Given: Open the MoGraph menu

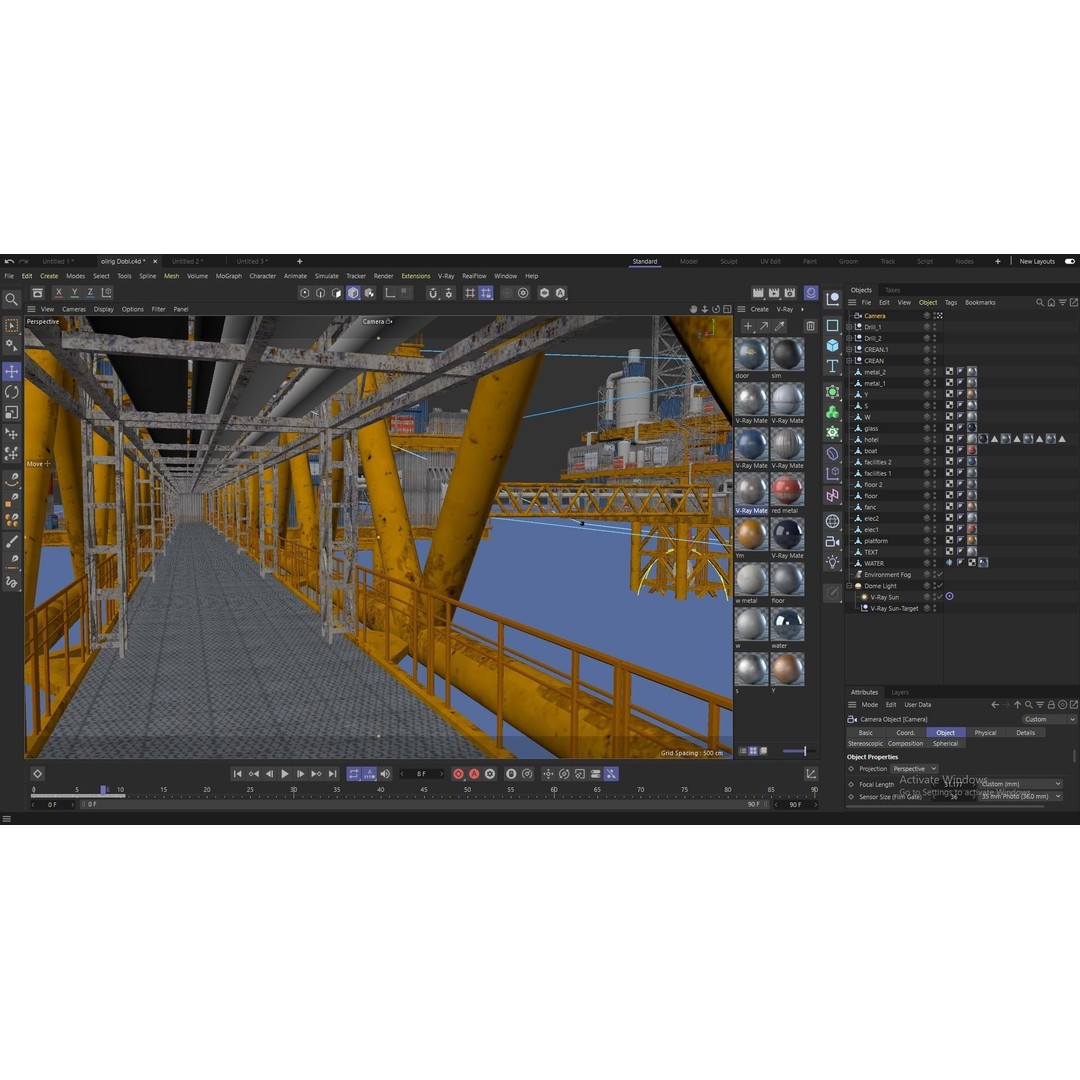Looking at the screenshot, I should tap(228, 276).
